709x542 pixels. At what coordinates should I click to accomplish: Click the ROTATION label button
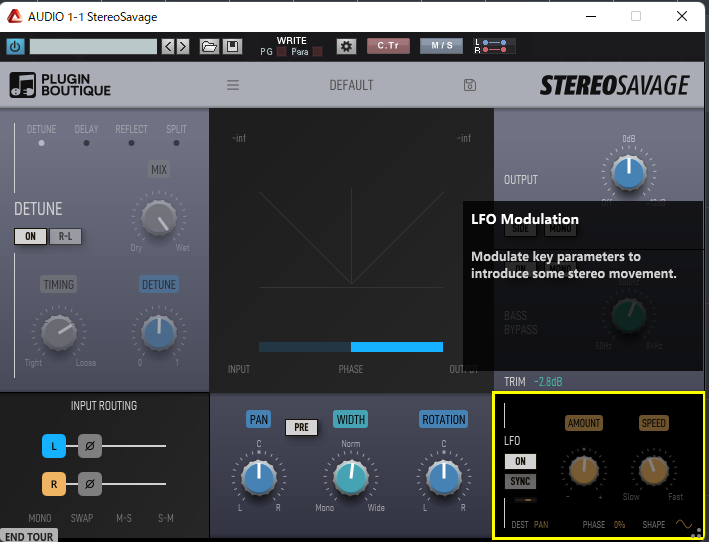pos(444,419)
